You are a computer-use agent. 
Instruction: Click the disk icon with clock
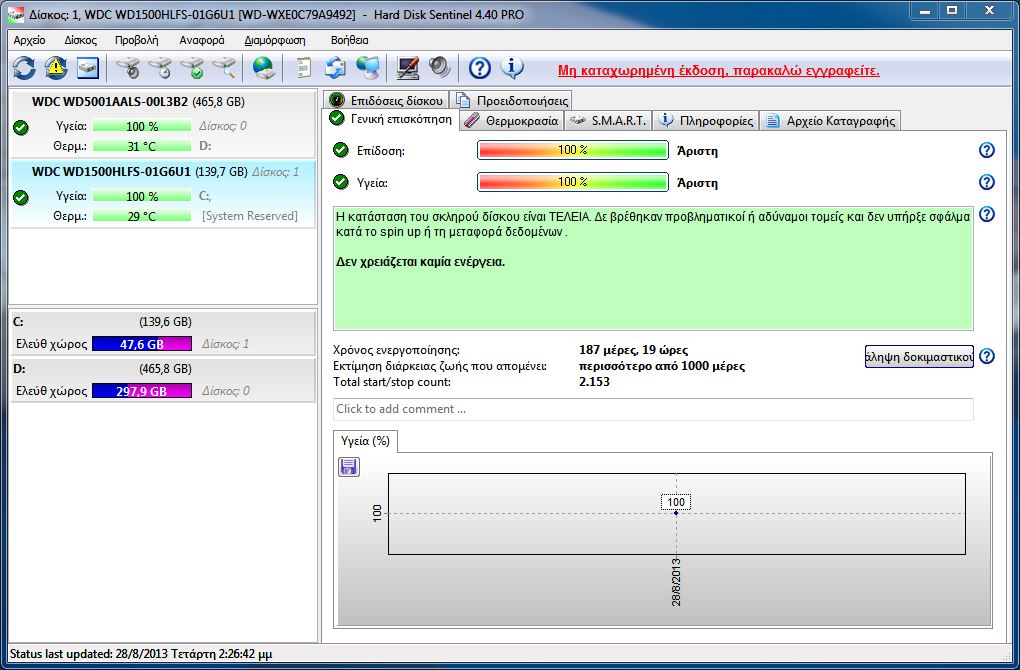(x=160, y=68)
